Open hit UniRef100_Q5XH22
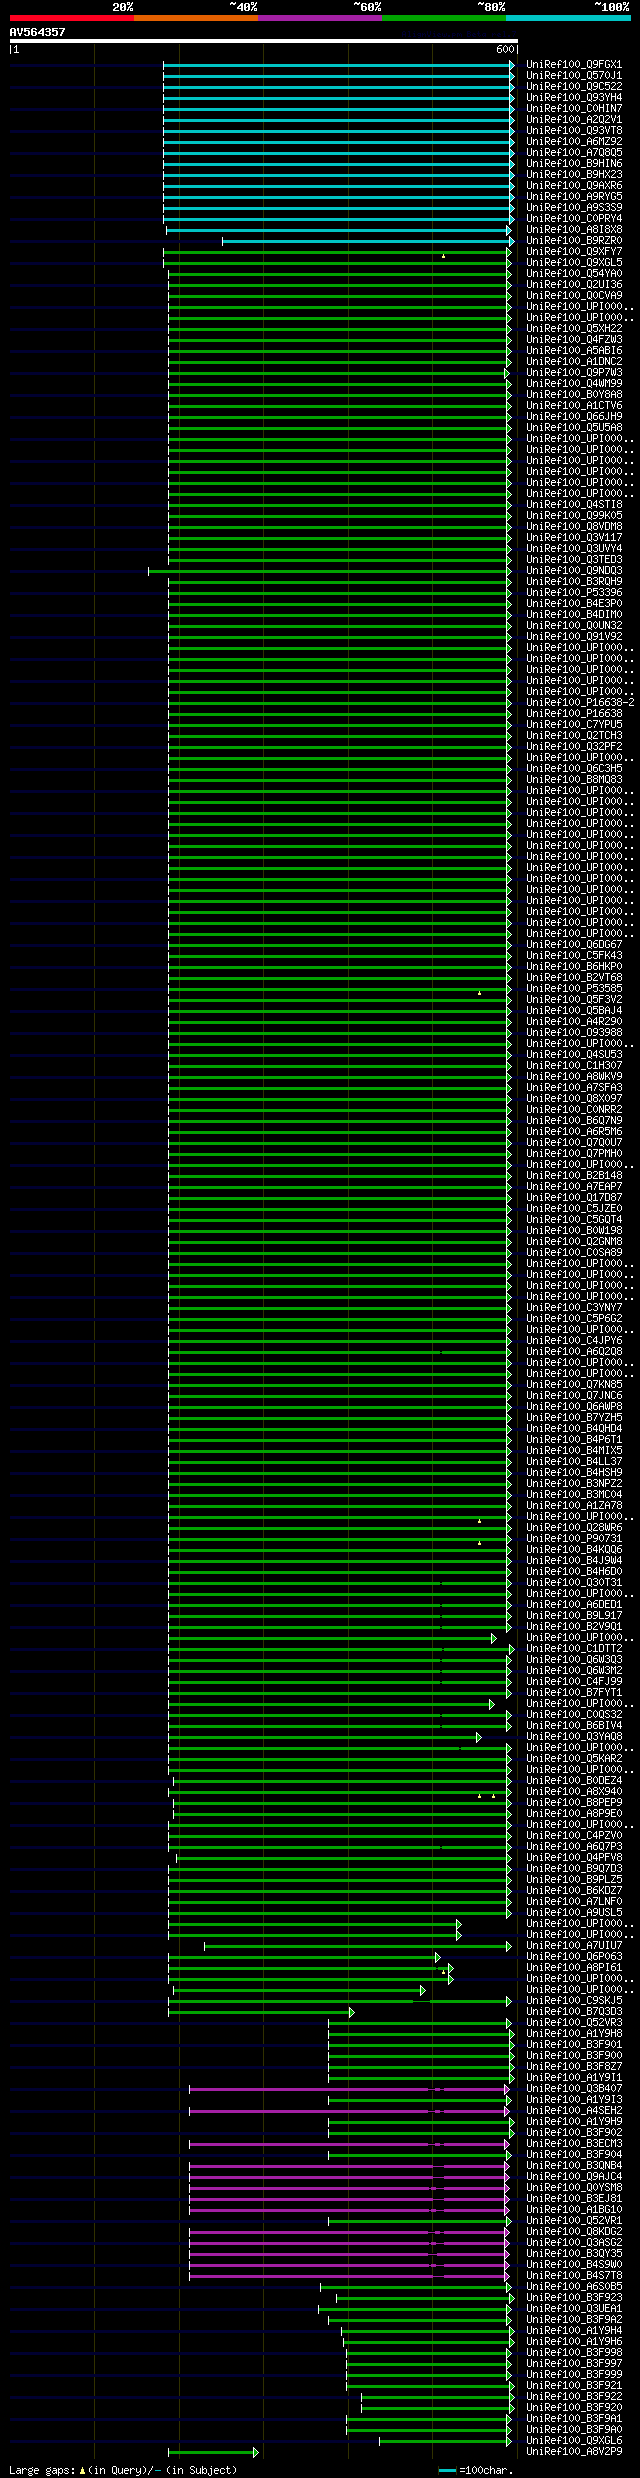This screenshot has width=640, height=2478. (574, 329)
